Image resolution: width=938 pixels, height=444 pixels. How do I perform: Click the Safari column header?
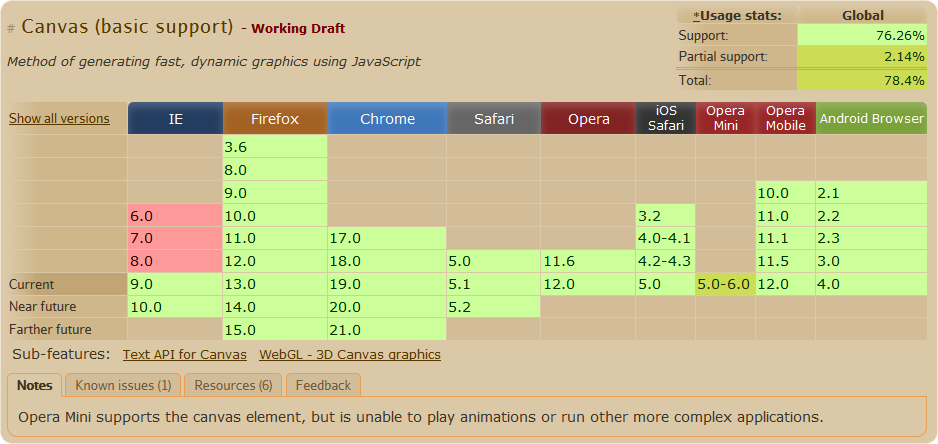[494, 118]
